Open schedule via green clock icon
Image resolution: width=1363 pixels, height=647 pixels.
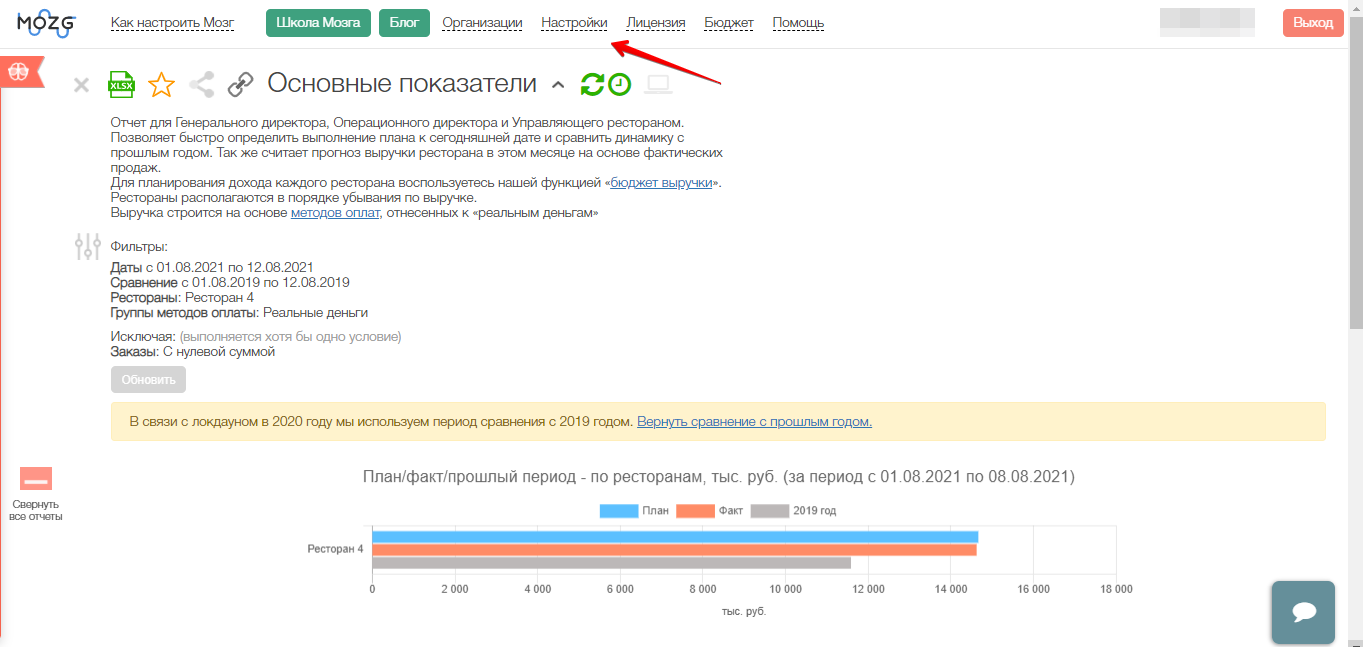tap(620, 85)
